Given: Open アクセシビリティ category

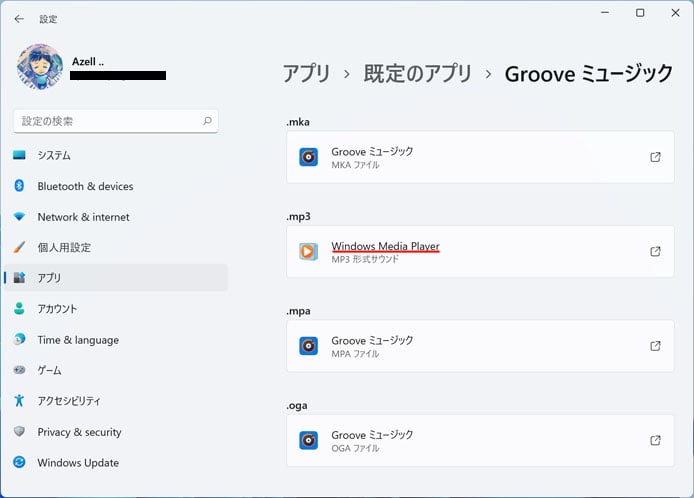Looking at the screenshot, I should tap(116, 401).
